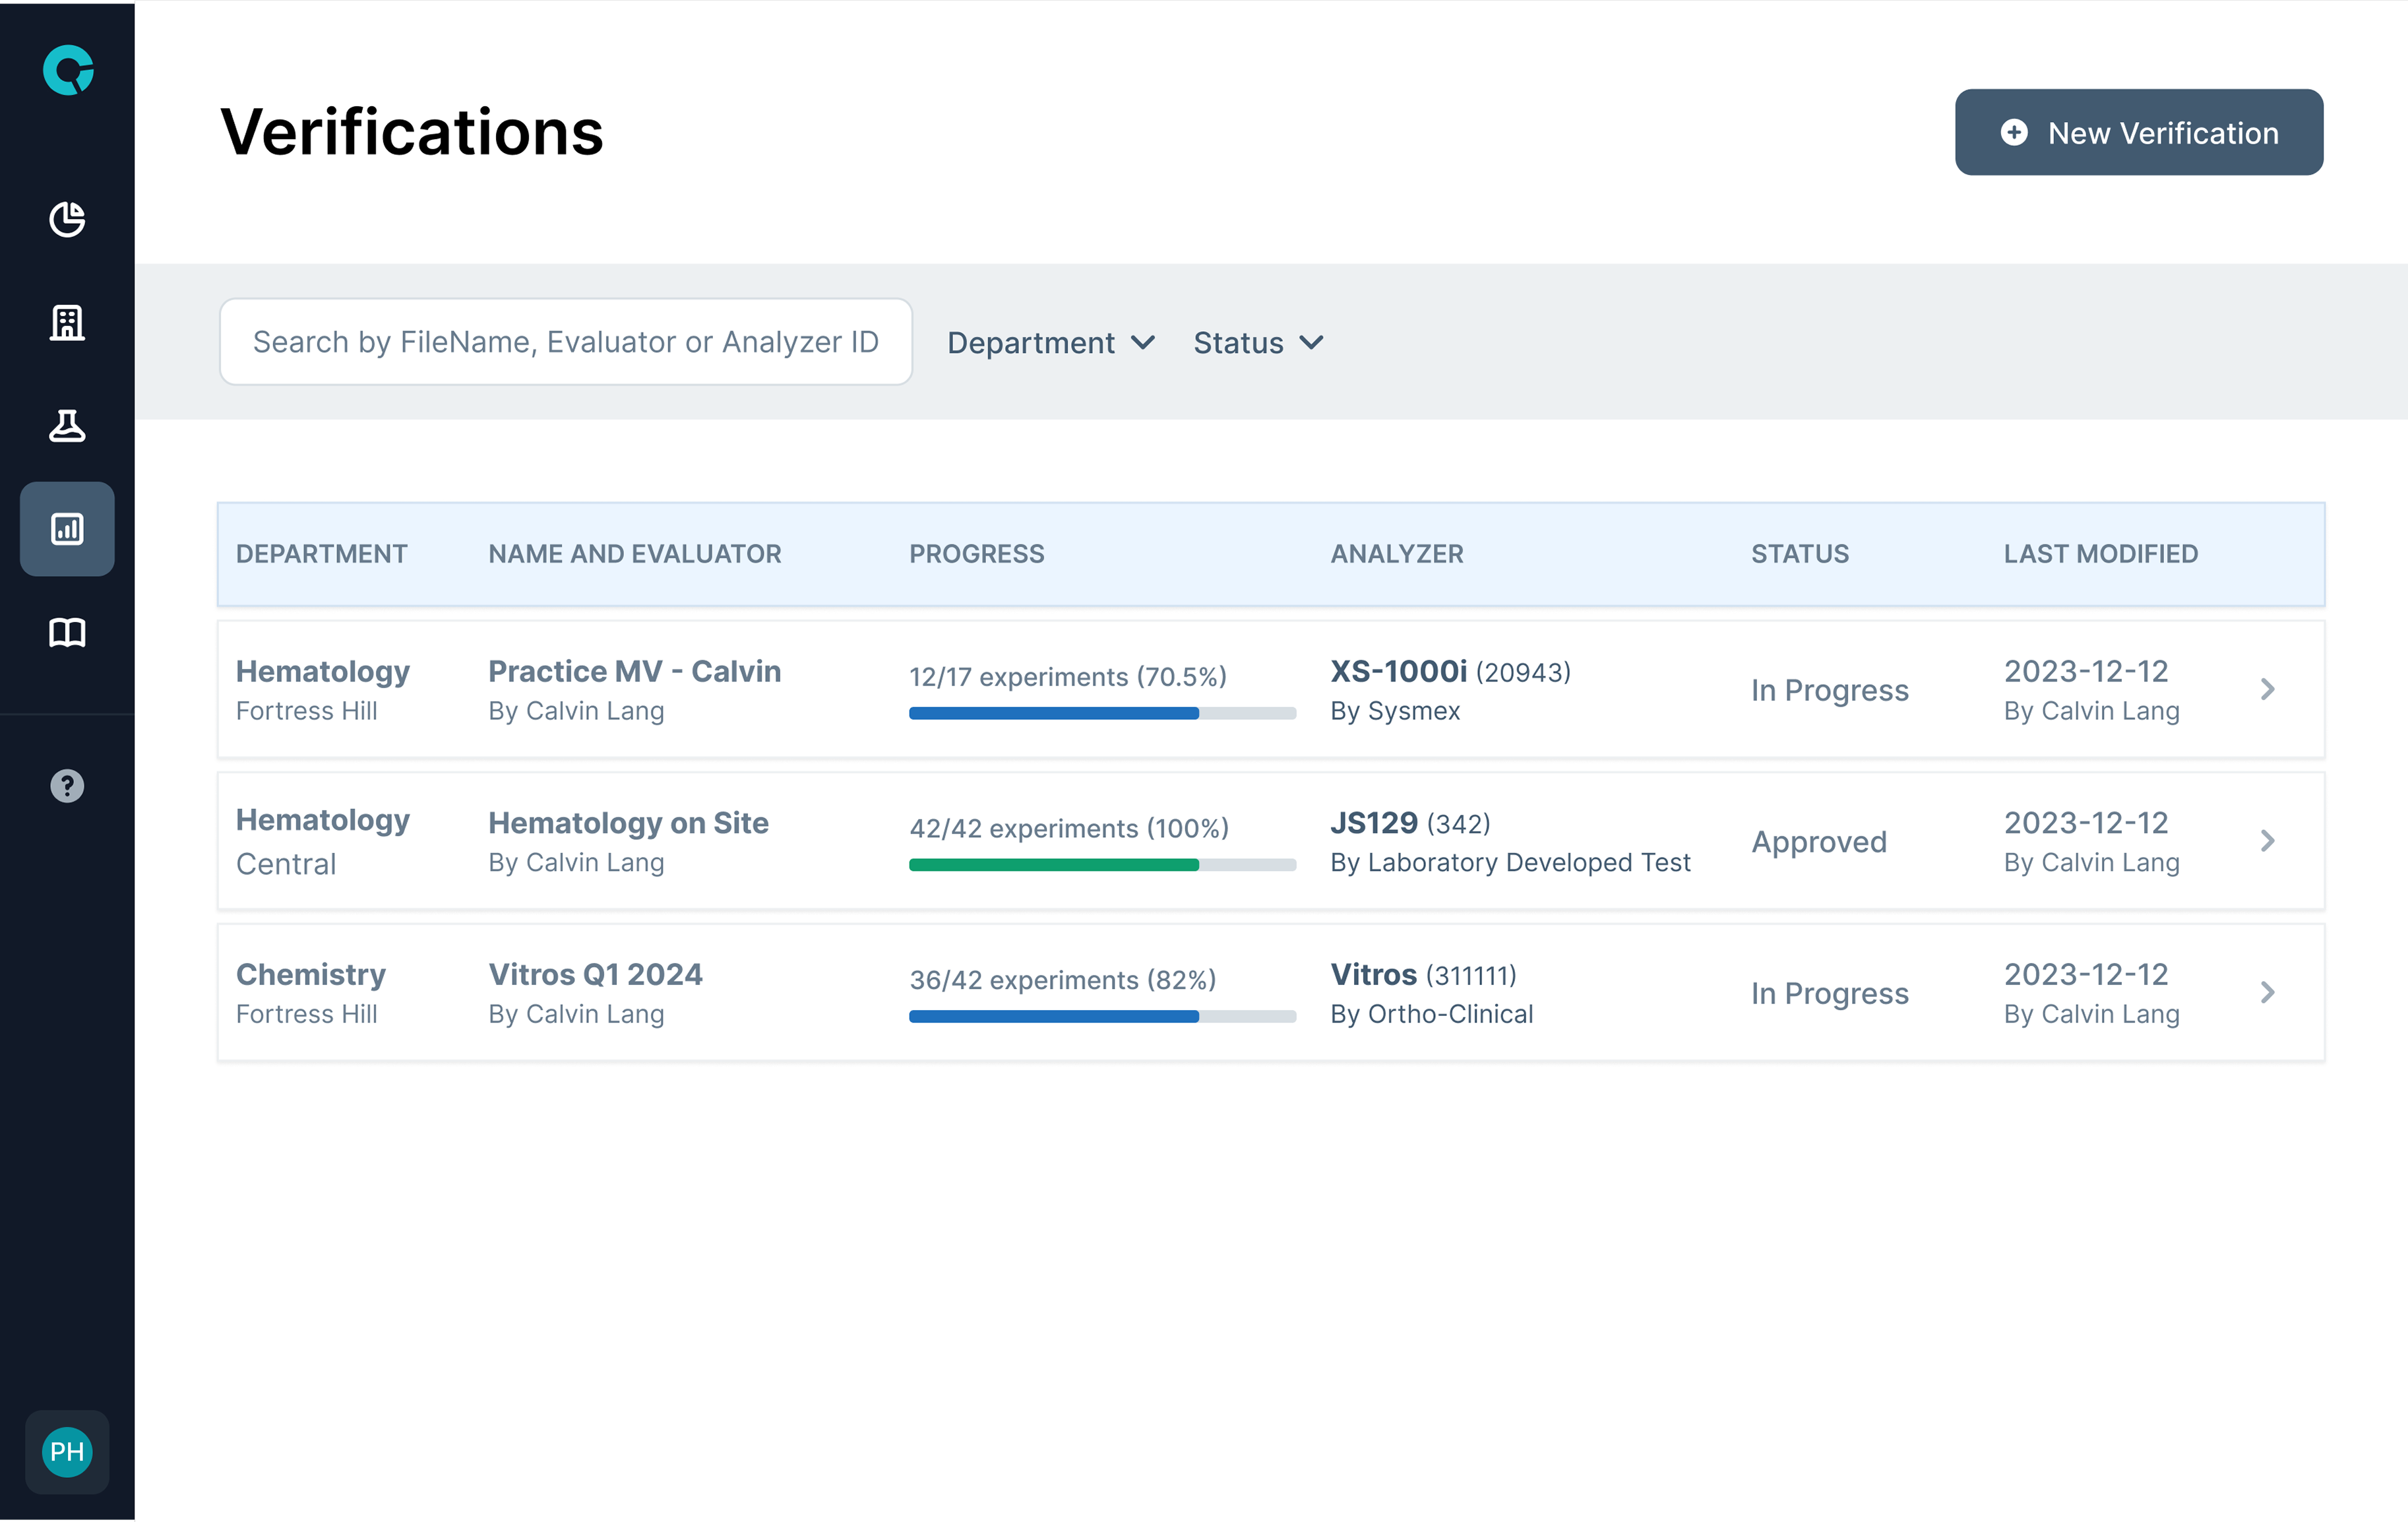Image resolution: width=2408 pixels, height=1522 pixels.
Task: Open the building facilities sidebar icon
Action: [67, 323]
